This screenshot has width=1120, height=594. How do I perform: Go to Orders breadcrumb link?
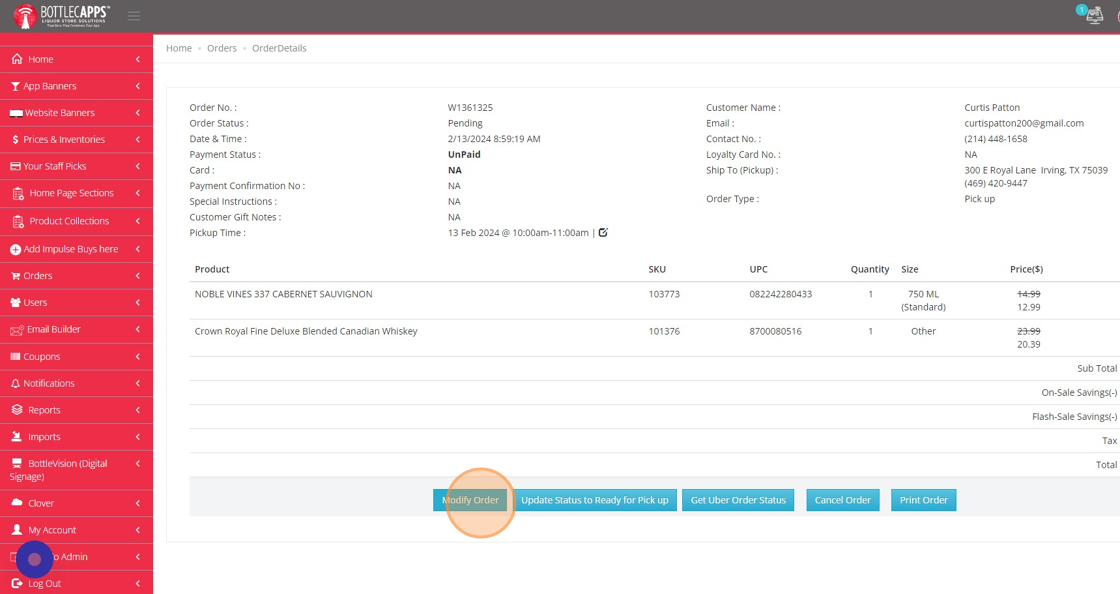tap(221, 48)
